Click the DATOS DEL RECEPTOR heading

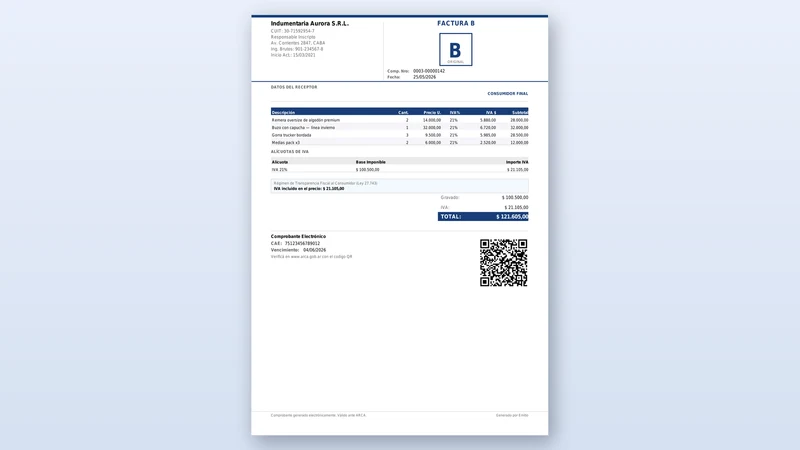[294, 87]
